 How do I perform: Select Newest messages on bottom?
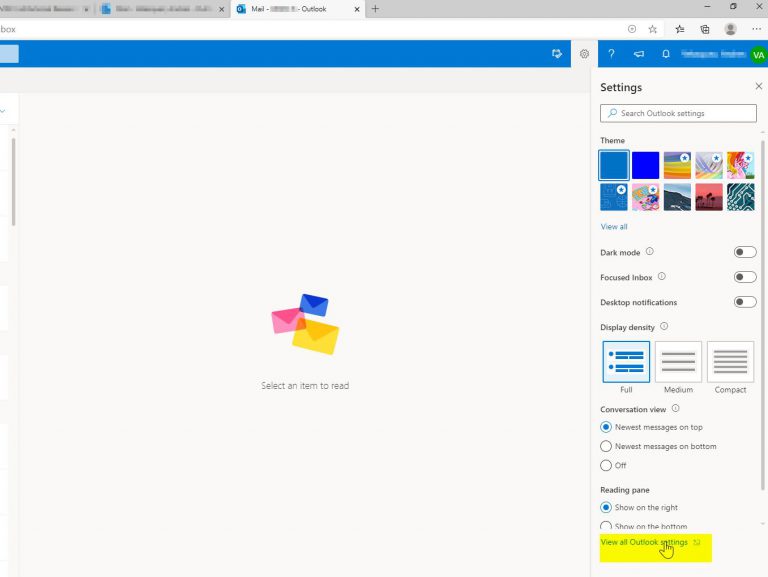pos(606,446)
